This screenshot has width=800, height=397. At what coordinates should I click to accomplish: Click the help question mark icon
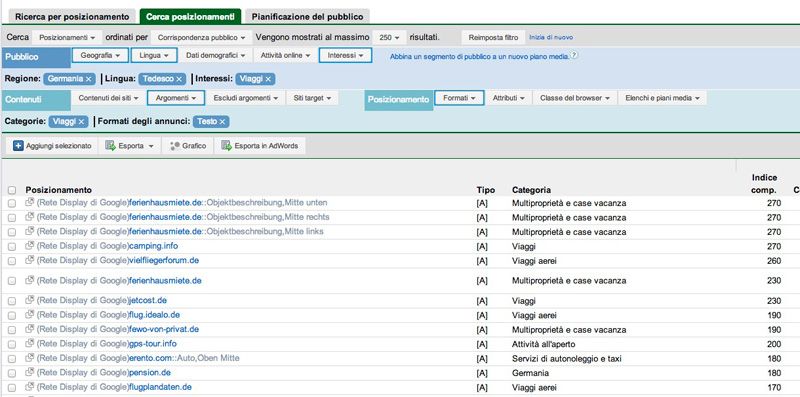tap(574, 55)
